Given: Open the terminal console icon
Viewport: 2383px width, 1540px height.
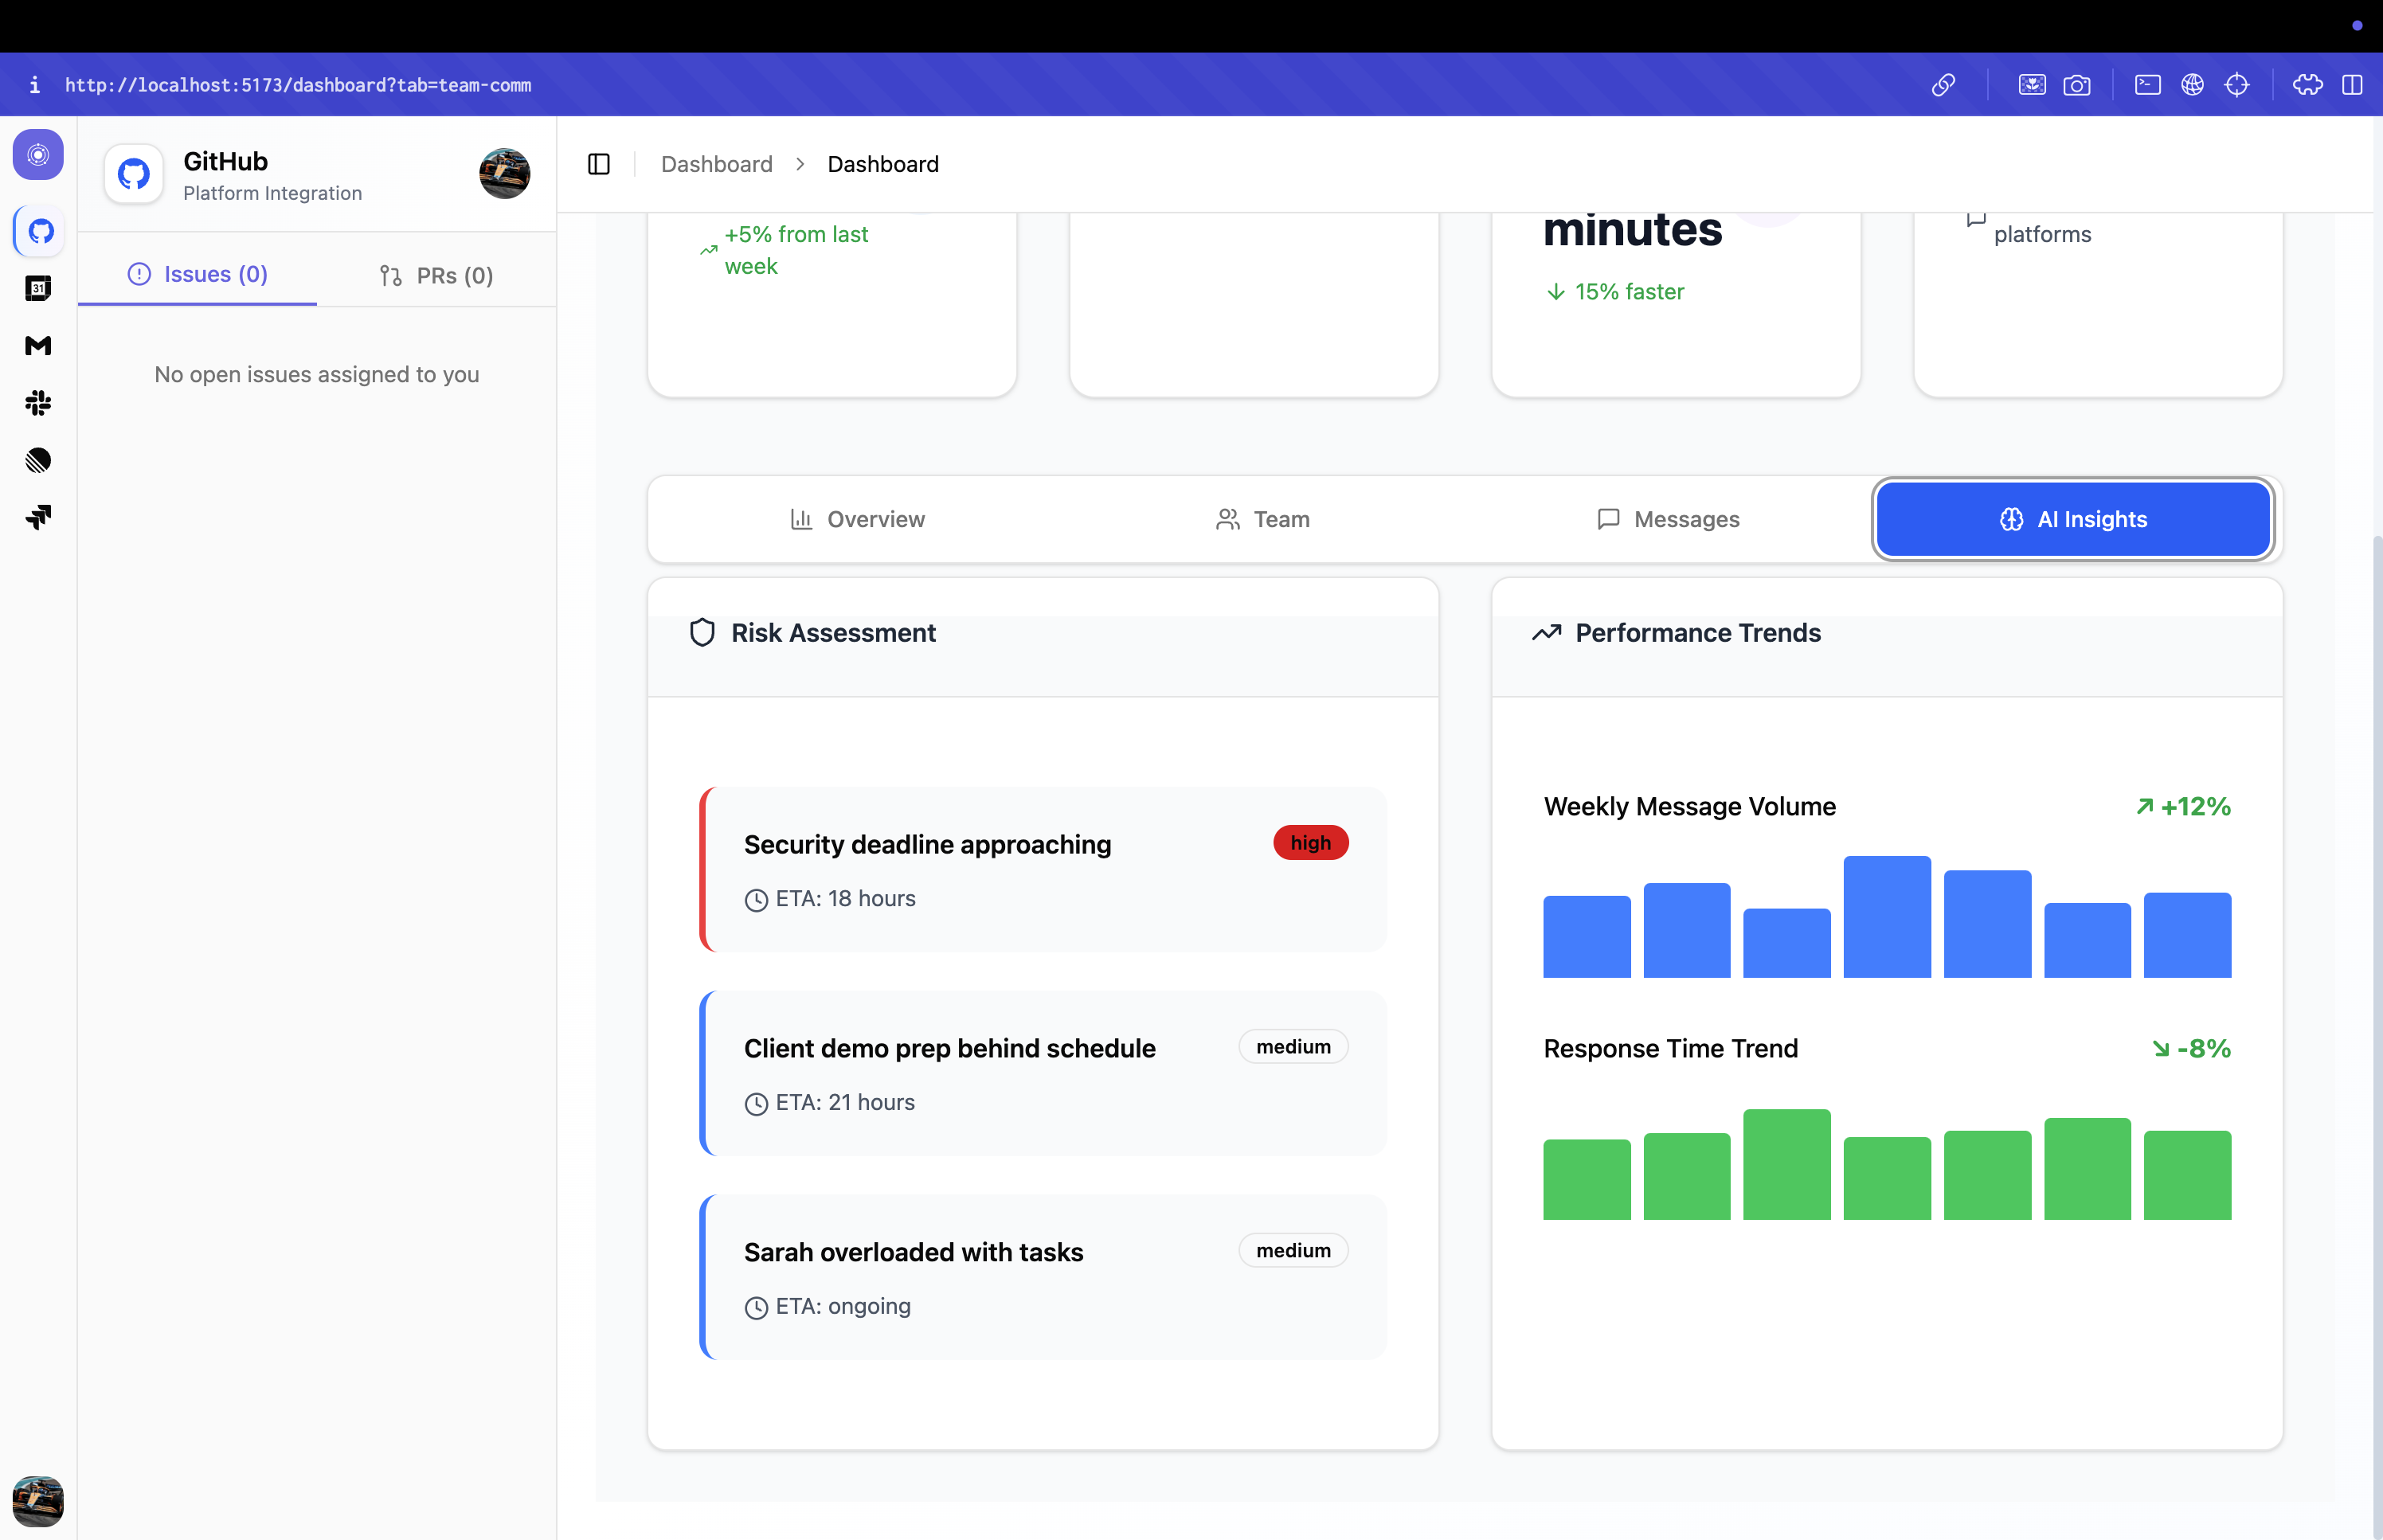Looking at the screenshot, I should (x=2147, y=85).
